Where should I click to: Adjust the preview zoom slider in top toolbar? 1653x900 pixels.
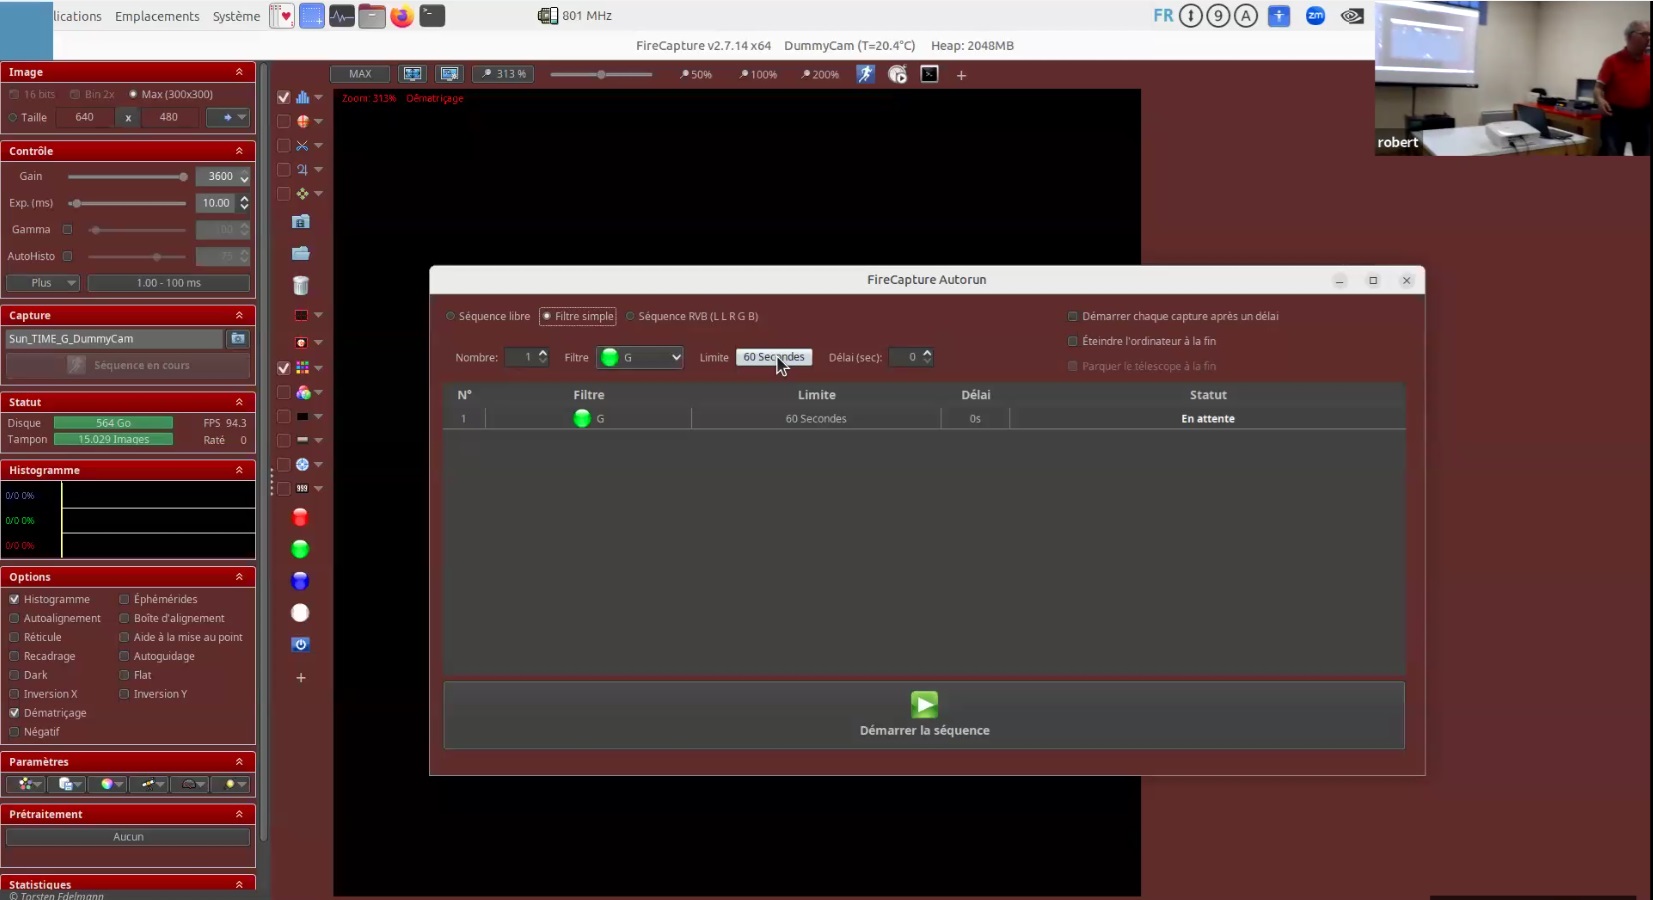point(601,74)
